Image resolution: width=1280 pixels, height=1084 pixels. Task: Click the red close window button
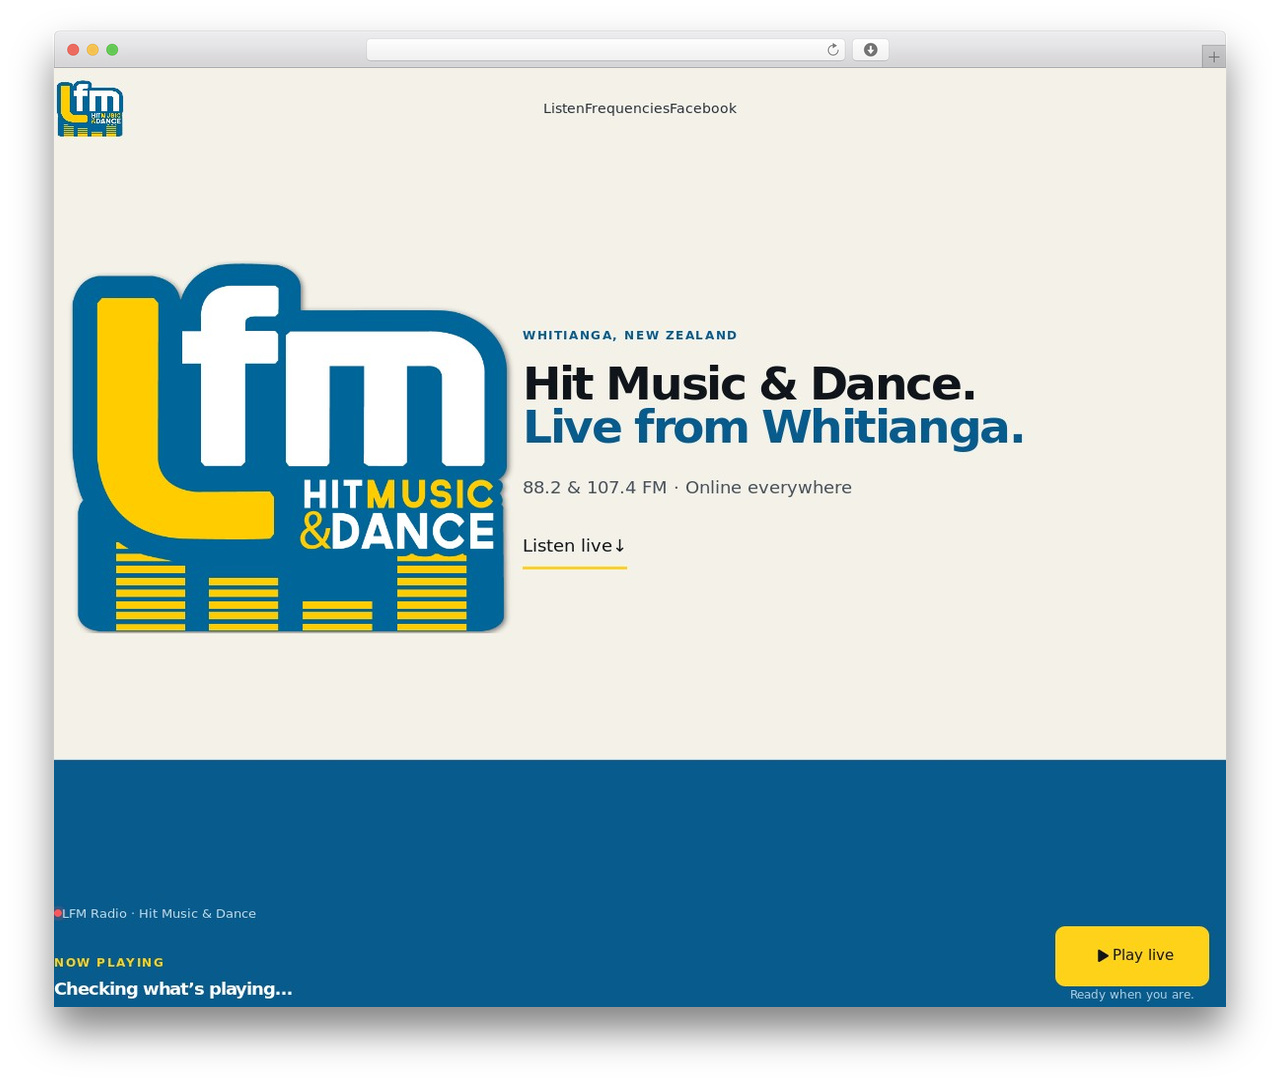[x=73, y=50]
